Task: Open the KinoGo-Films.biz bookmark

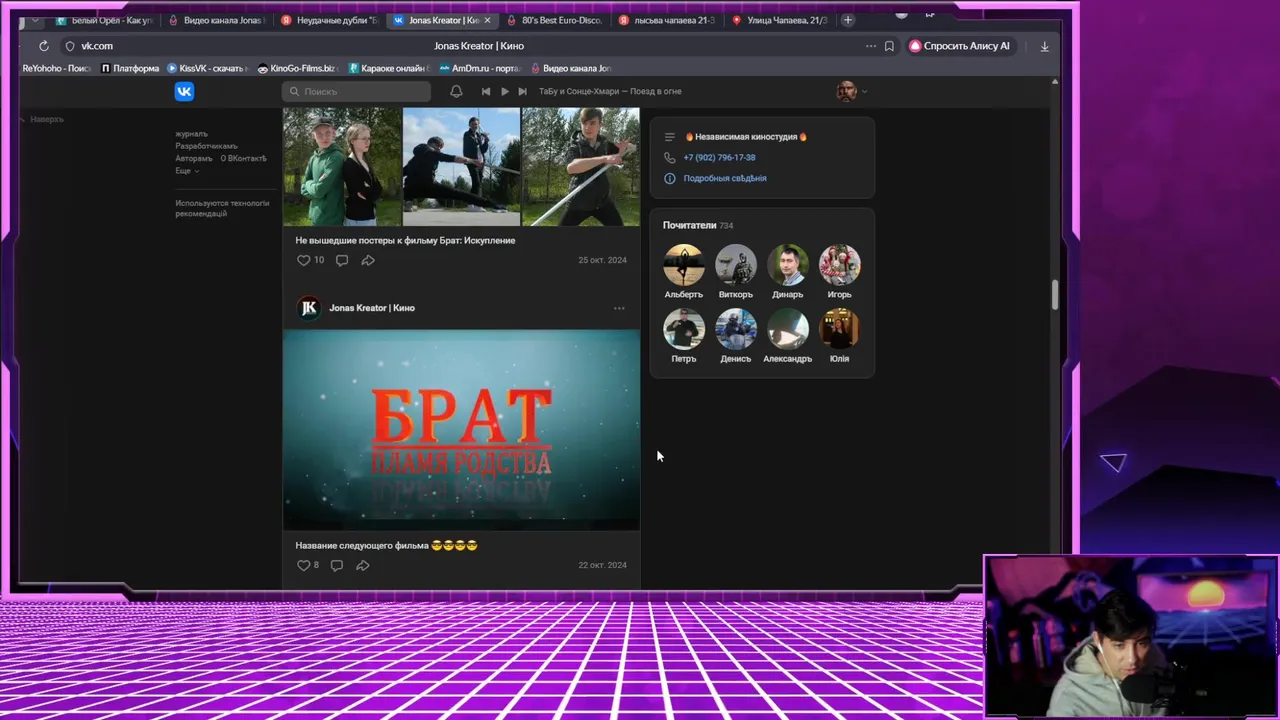Action: coord(296,68)
